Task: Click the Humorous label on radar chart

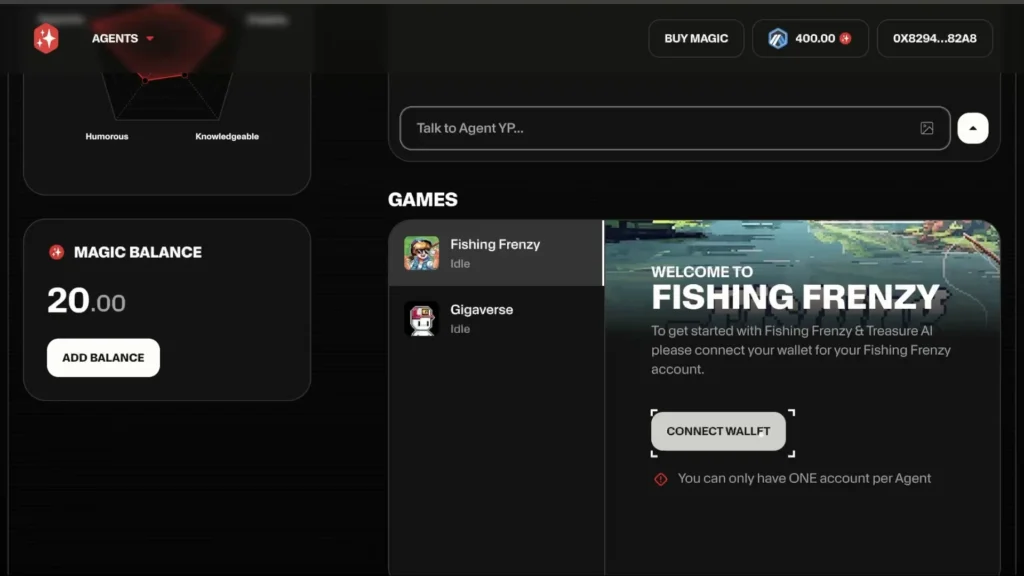Action: pos(107,136)
